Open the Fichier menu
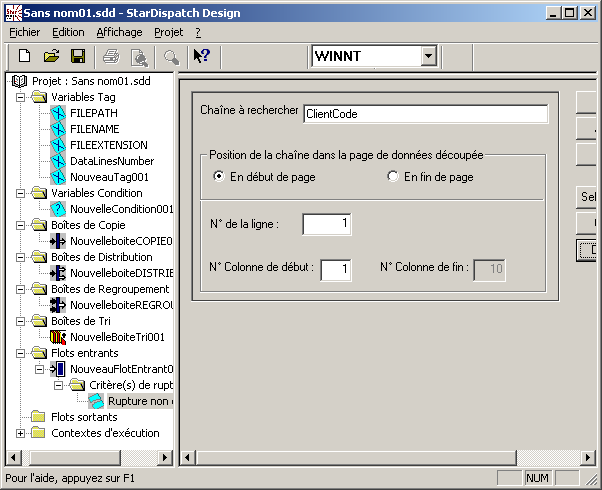 [x=24, y=32]
